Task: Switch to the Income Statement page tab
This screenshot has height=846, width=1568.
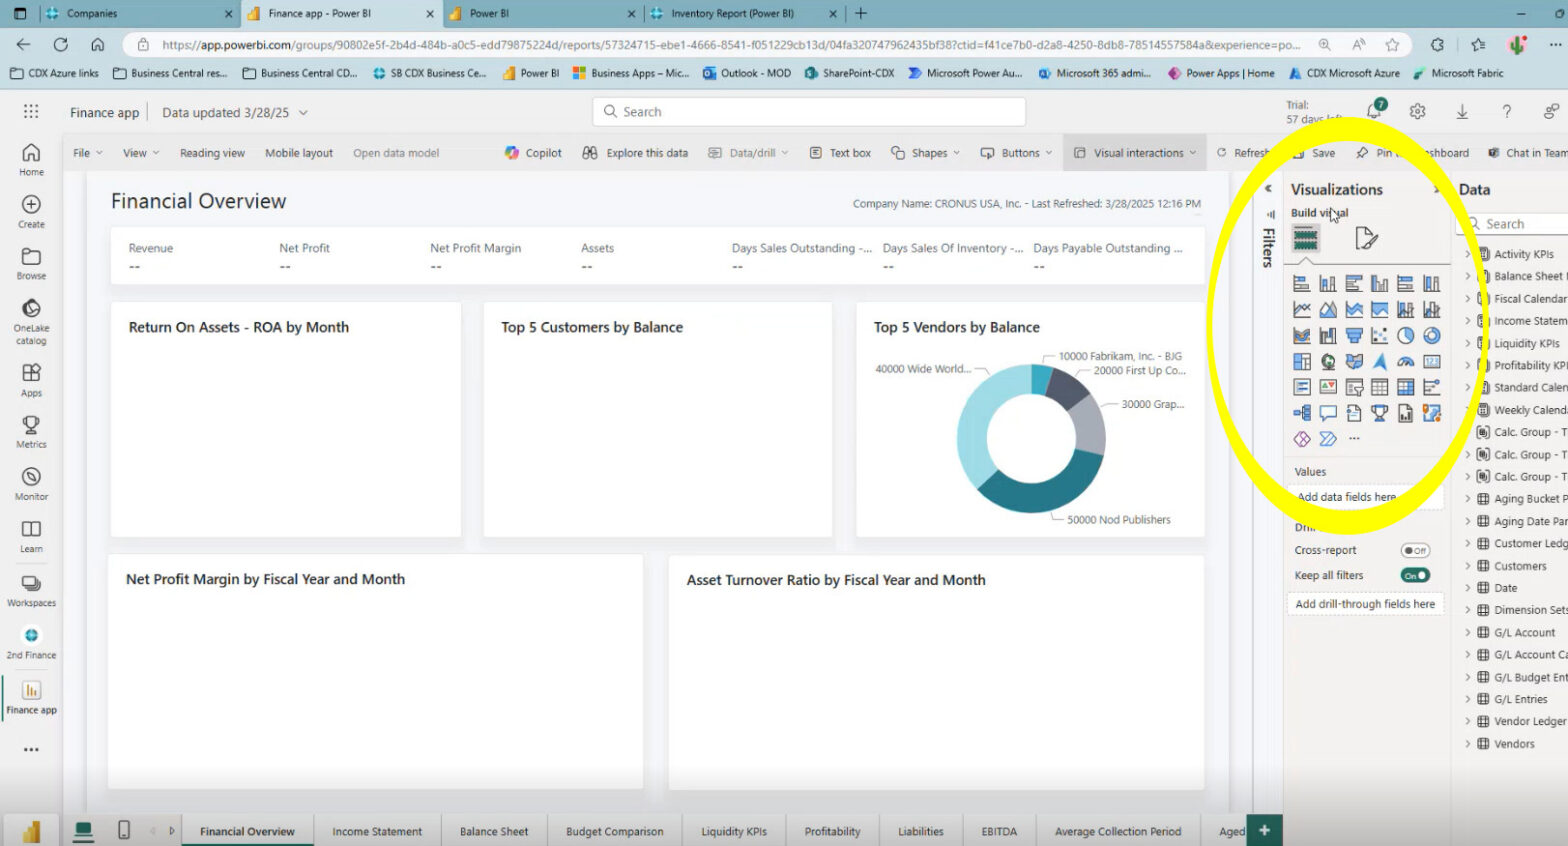Action: (377, 831)
